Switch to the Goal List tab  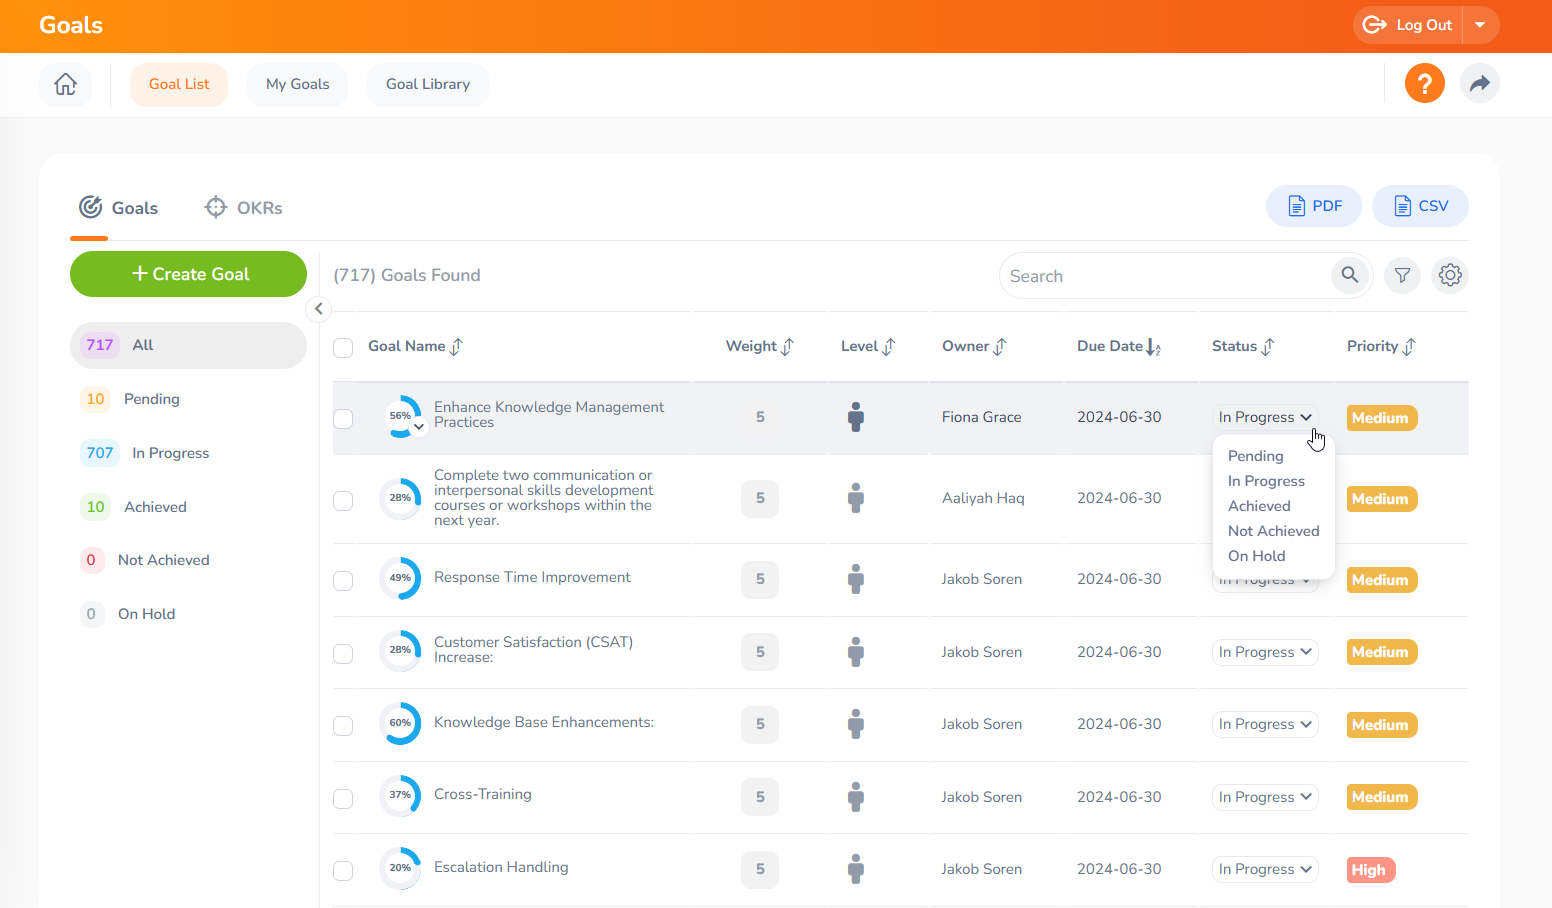click(x=179, y=84)
